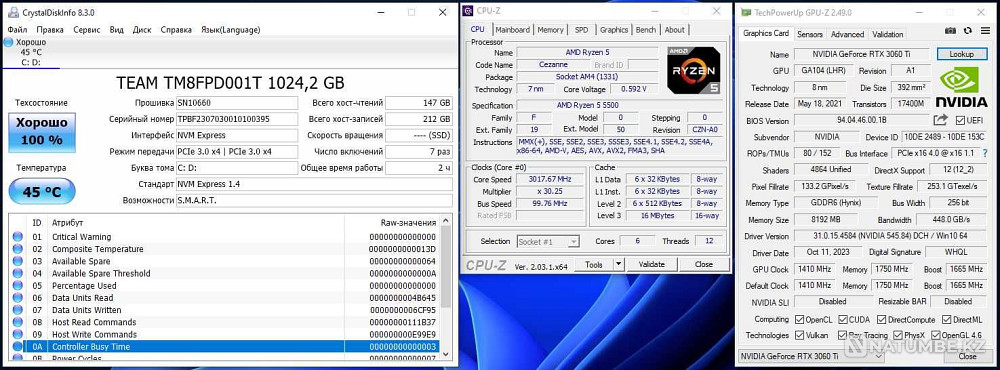Open the Диск menu

coord(142,29)
